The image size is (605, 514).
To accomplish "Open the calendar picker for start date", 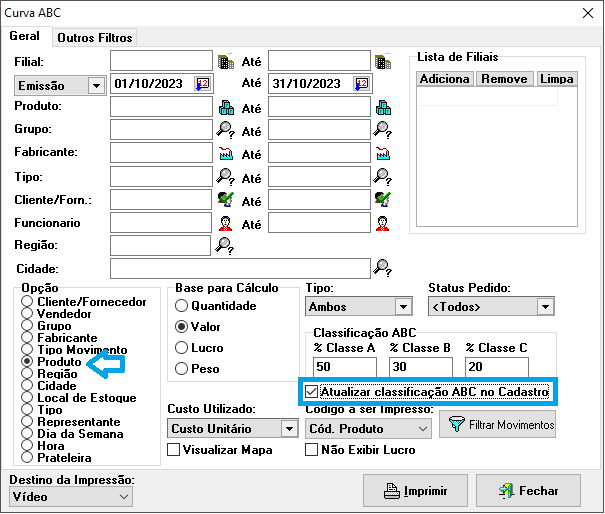I will click(x=203, y=84).
